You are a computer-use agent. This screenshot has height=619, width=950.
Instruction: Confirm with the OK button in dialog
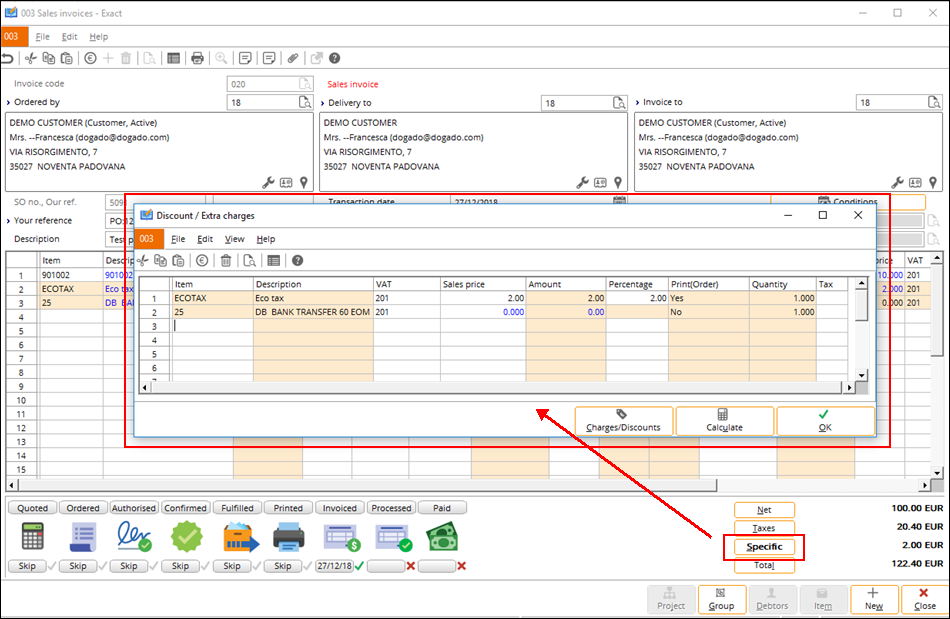[x=825, y=421]
